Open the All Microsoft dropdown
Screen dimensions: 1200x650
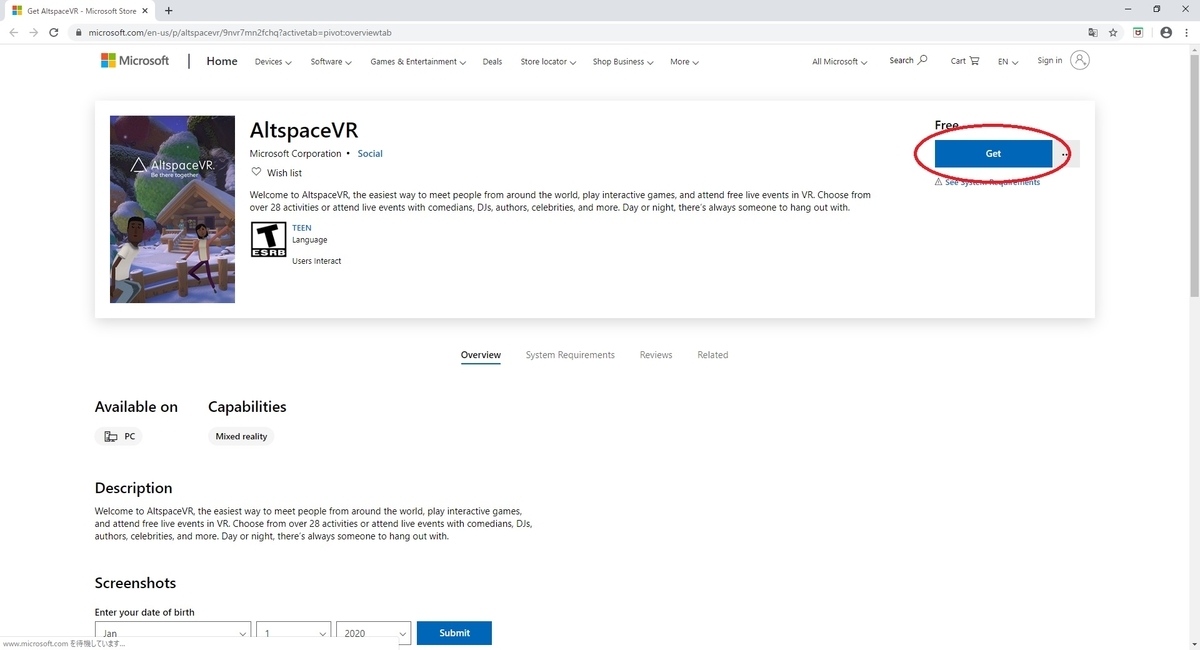tap(839, 61)
